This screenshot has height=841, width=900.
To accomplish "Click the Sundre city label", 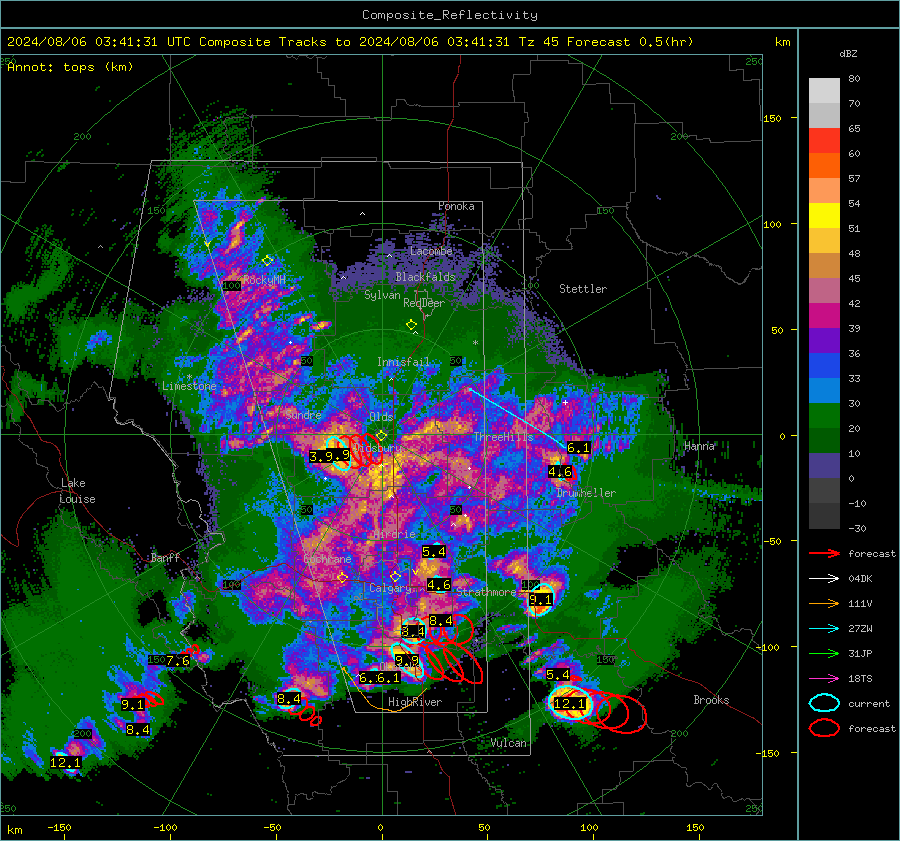I will click(303, 414).
